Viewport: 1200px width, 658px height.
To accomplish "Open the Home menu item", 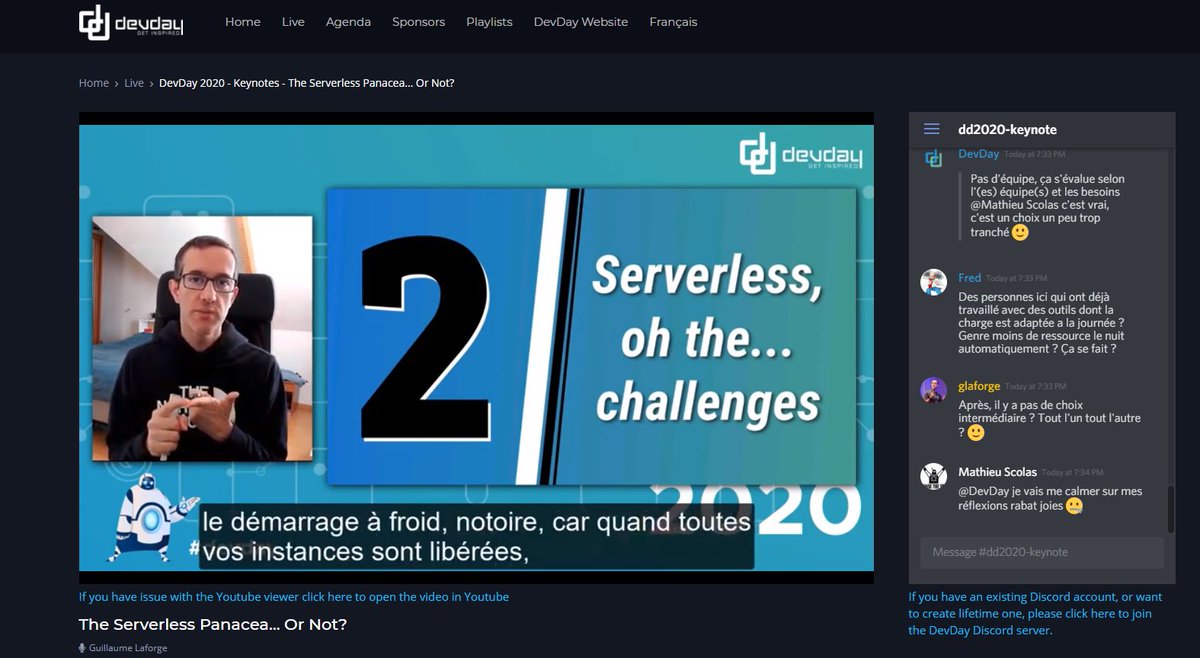I will coord(243,22).
